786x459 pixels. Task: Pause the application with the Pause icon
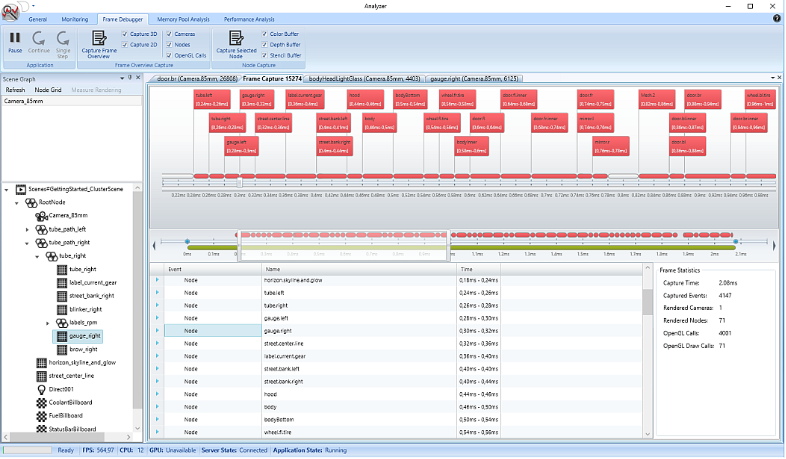pyautogui.click(x=15, y=38)
